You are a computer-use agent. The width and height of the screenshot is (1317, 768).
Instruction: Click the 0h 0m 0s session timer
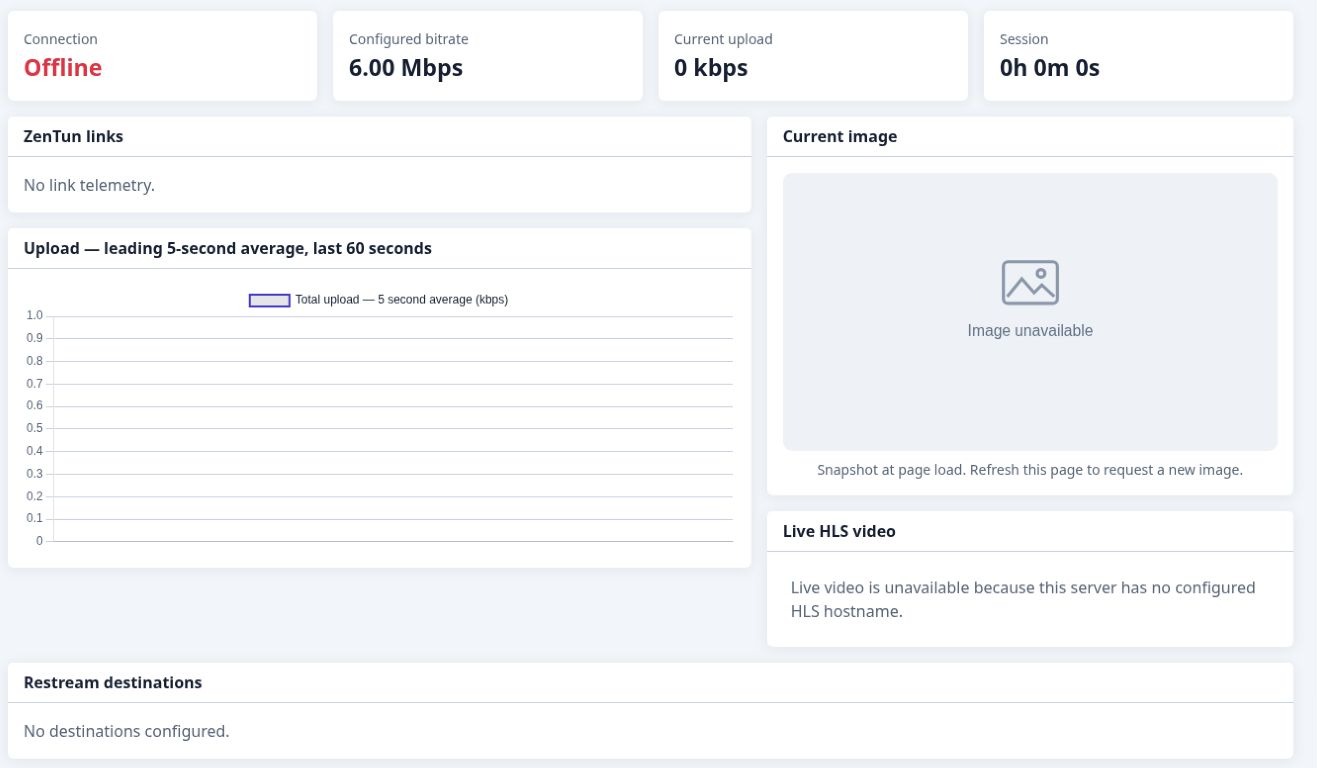[x=1050, y=68]
